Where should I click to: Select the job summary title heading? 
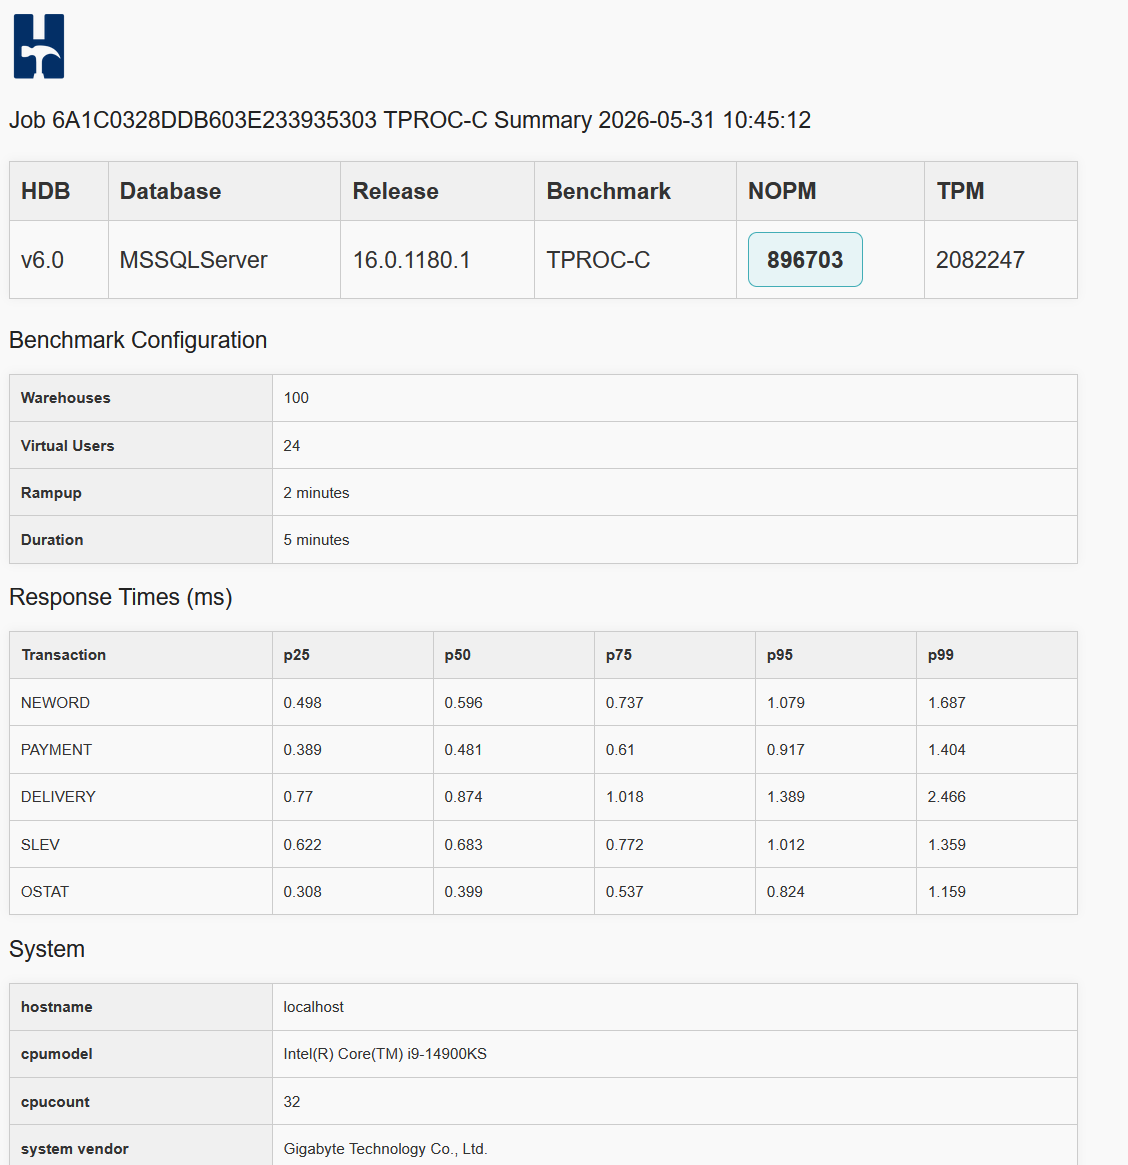(x=409, y=120)
